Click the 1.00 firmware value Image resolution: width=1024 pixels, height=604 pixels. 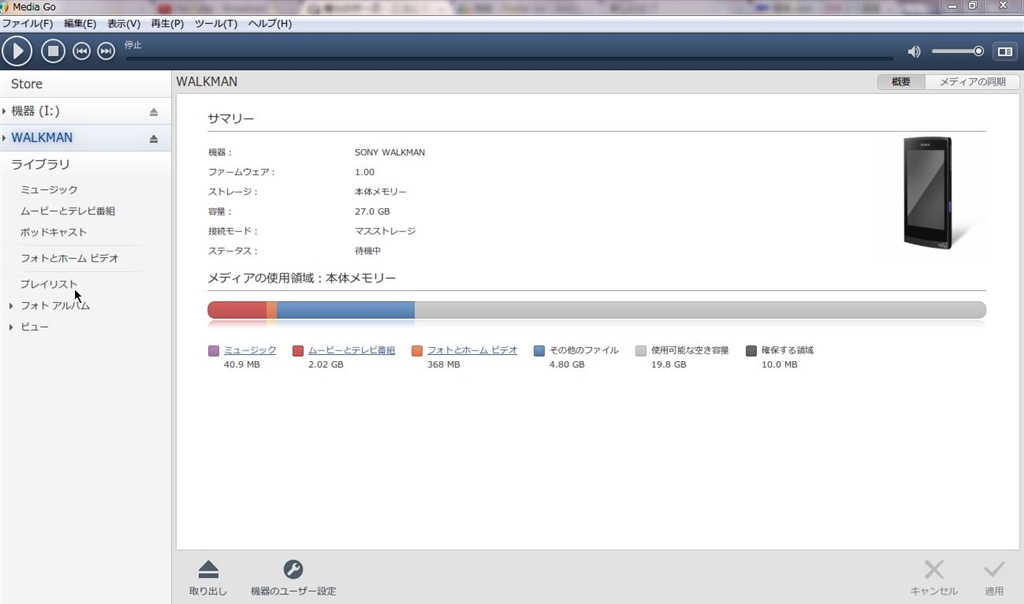(x=364, y=172)
